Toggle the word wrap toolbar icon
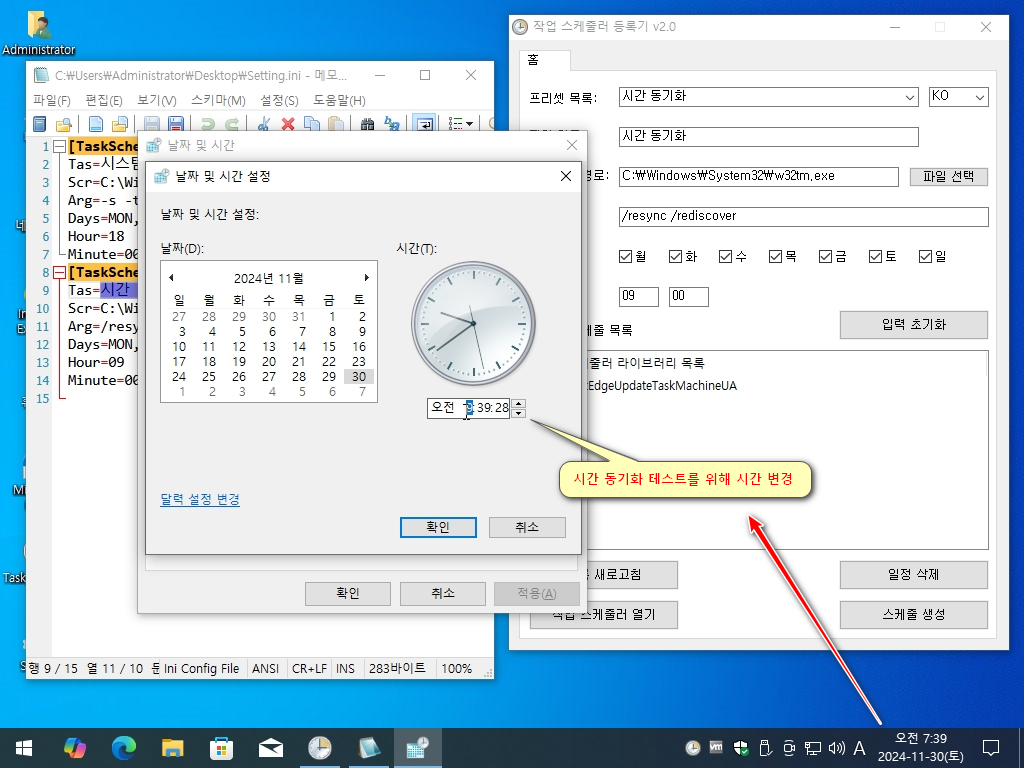The image size is (1024, 768). click(424, 123)
